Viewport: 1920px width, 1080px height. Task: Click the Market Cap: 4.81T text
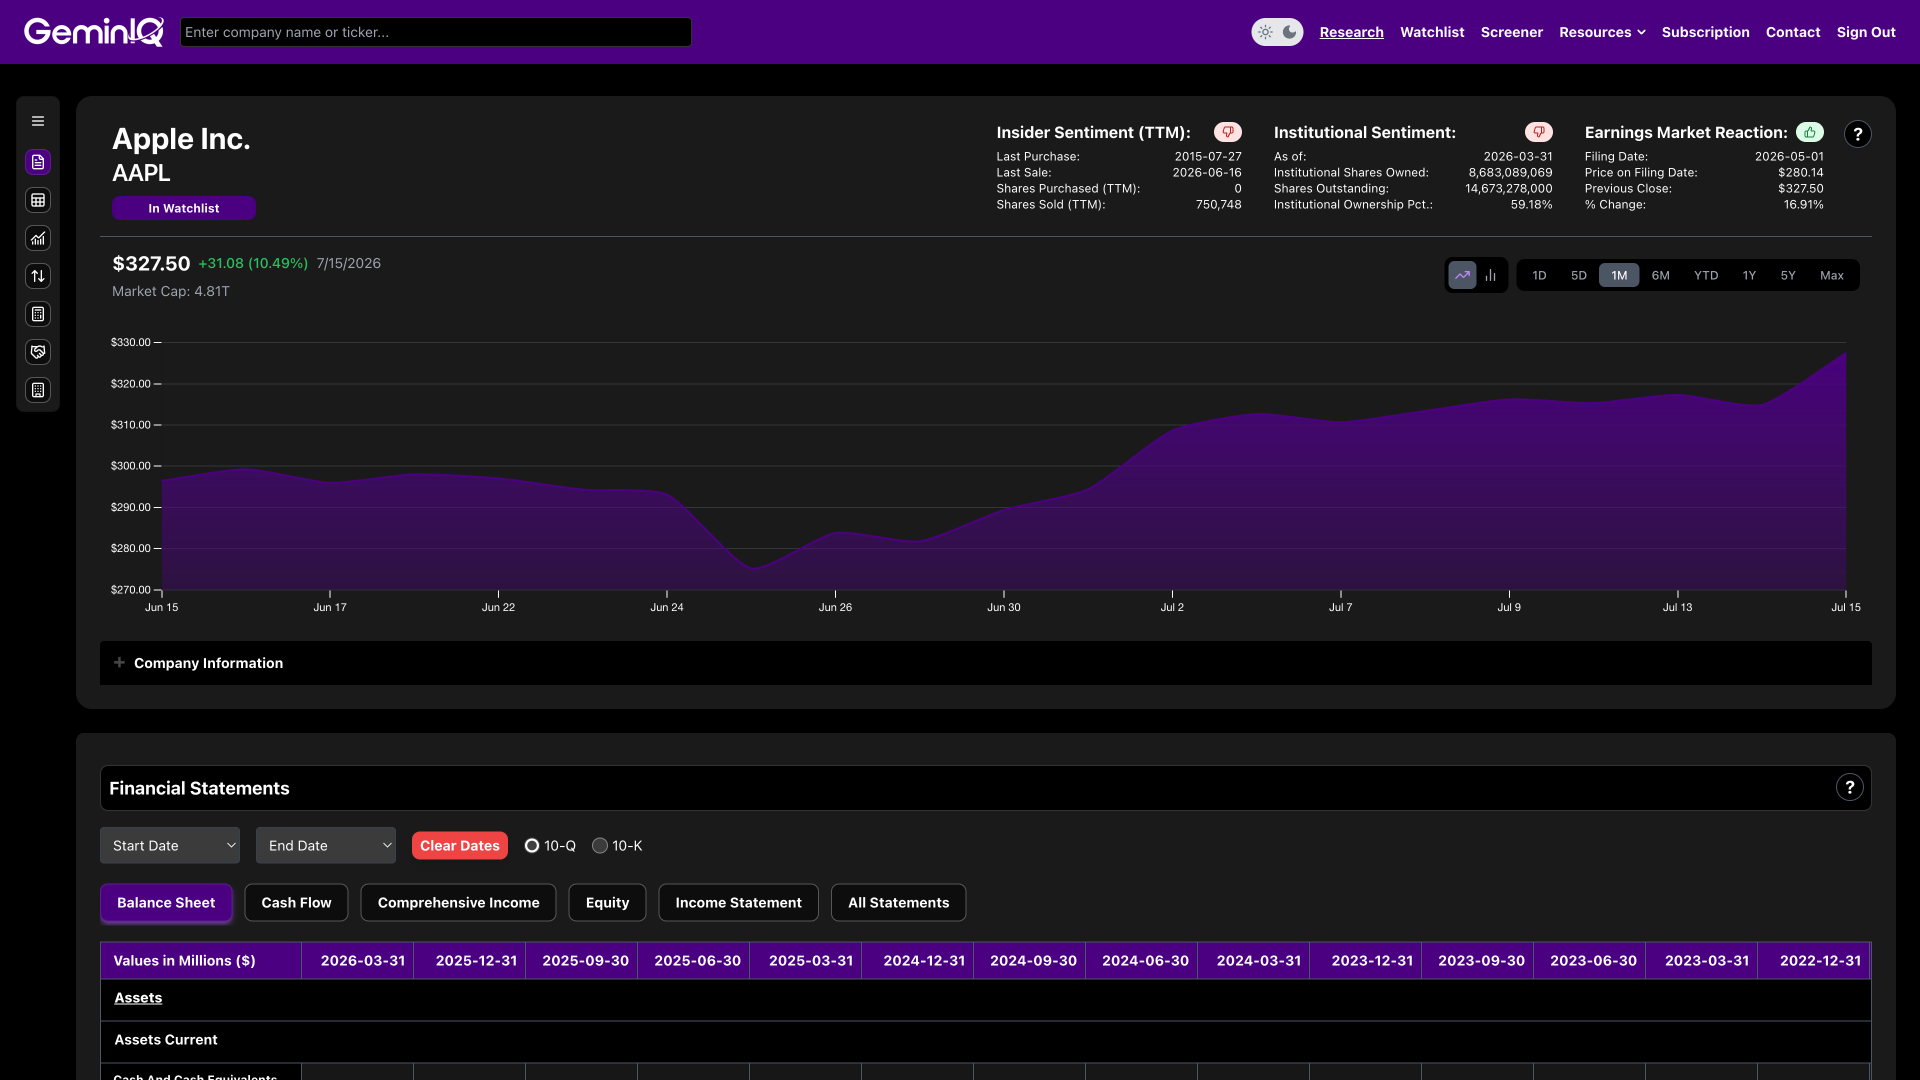coord(171,291)
